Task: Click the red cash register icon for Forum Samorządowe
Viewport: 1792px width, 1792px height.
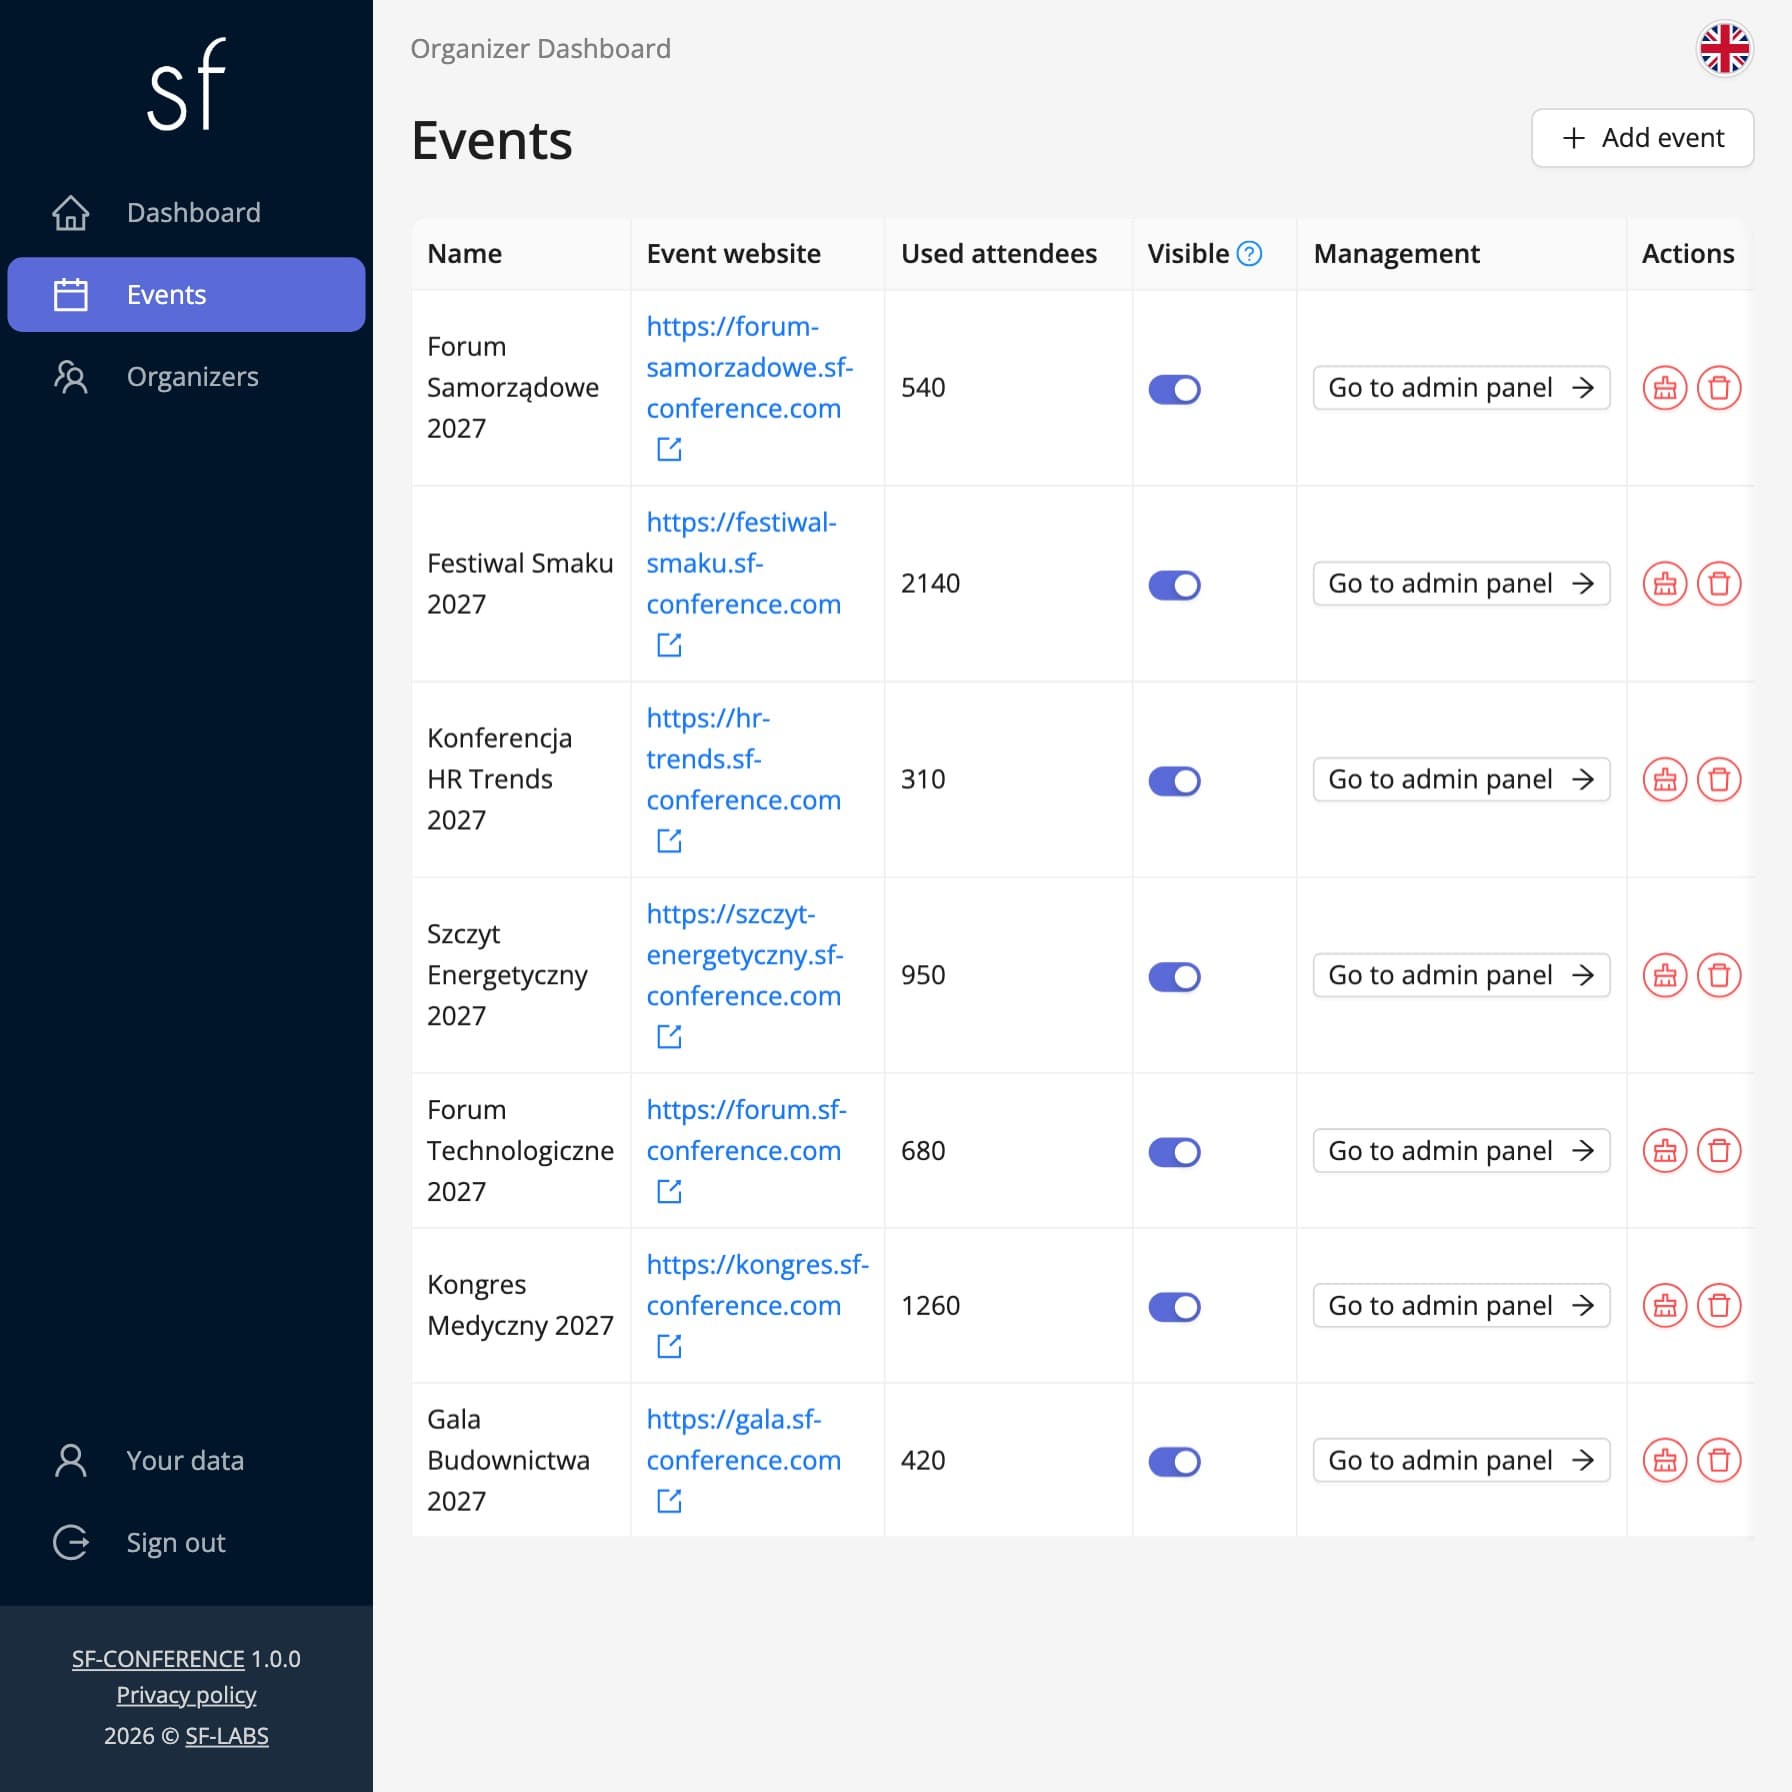Action: pos(1665,388)
